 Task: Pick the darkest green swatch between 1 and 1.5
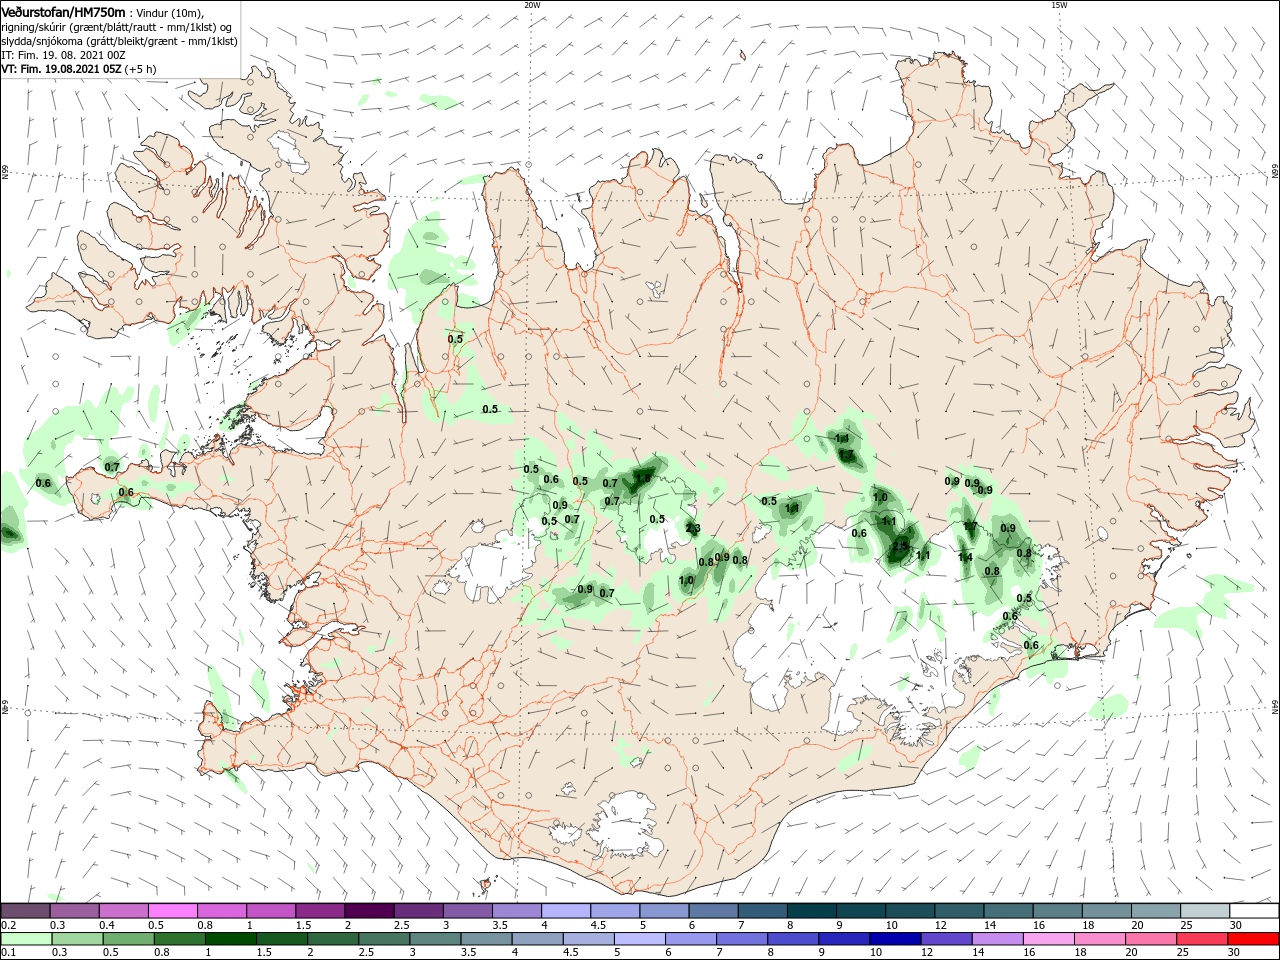click(x=231, y=939)
